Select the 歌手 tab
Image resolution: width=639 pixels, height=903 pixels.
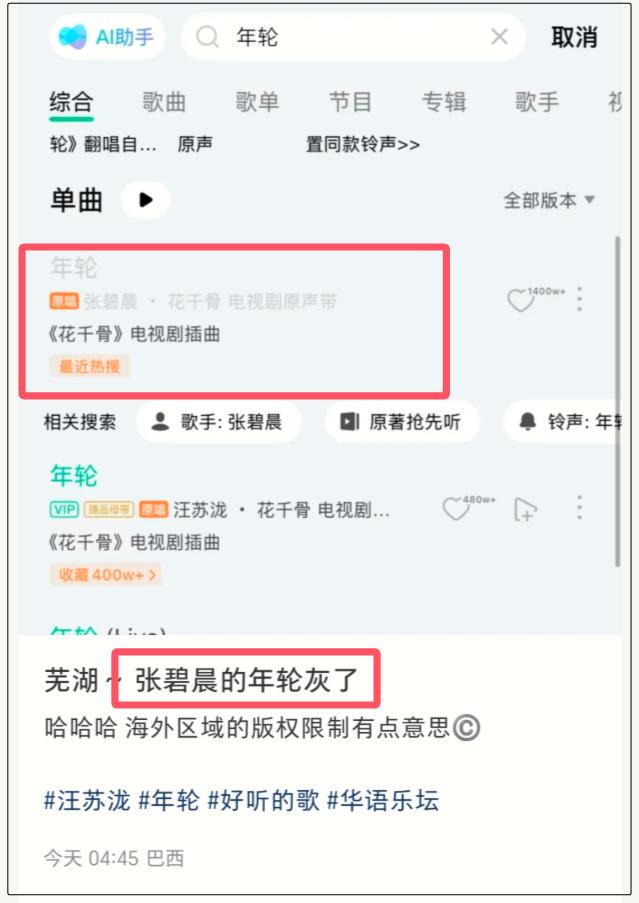pos(537,103)
